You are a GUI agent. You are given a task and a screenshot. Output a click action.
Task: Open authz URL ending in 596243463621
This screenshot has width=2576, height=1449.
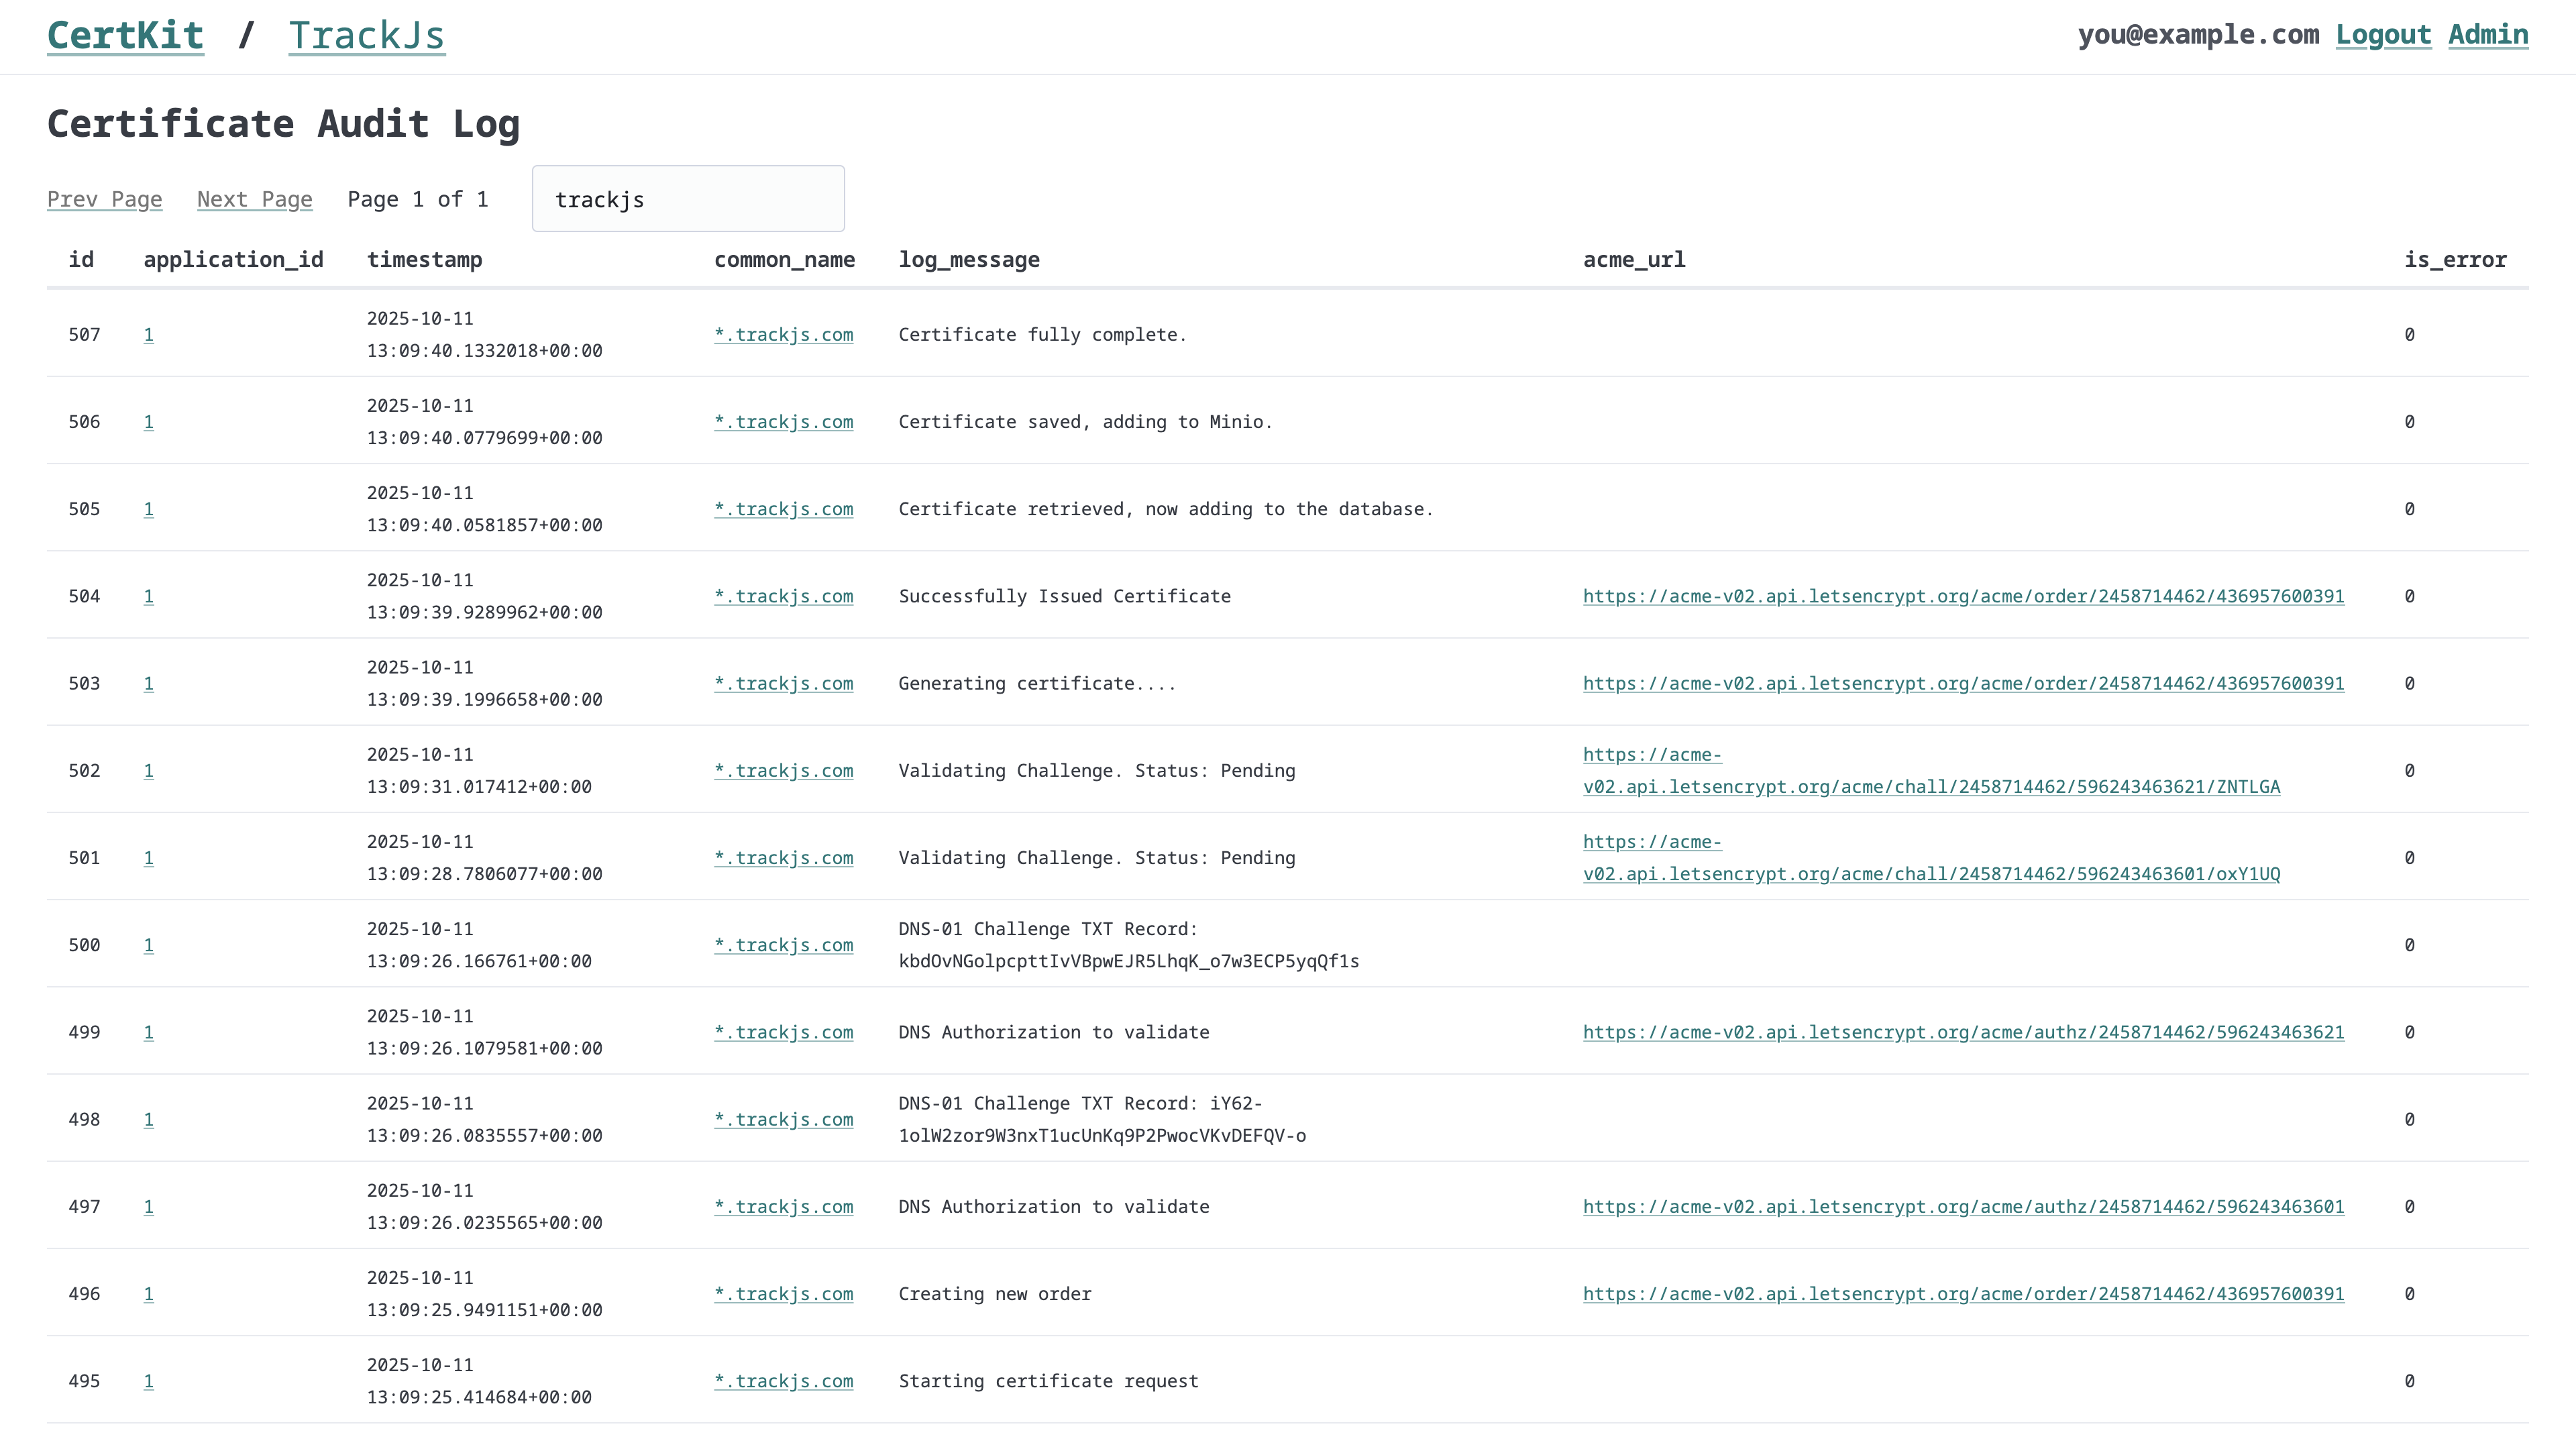pos(1962,1032)
